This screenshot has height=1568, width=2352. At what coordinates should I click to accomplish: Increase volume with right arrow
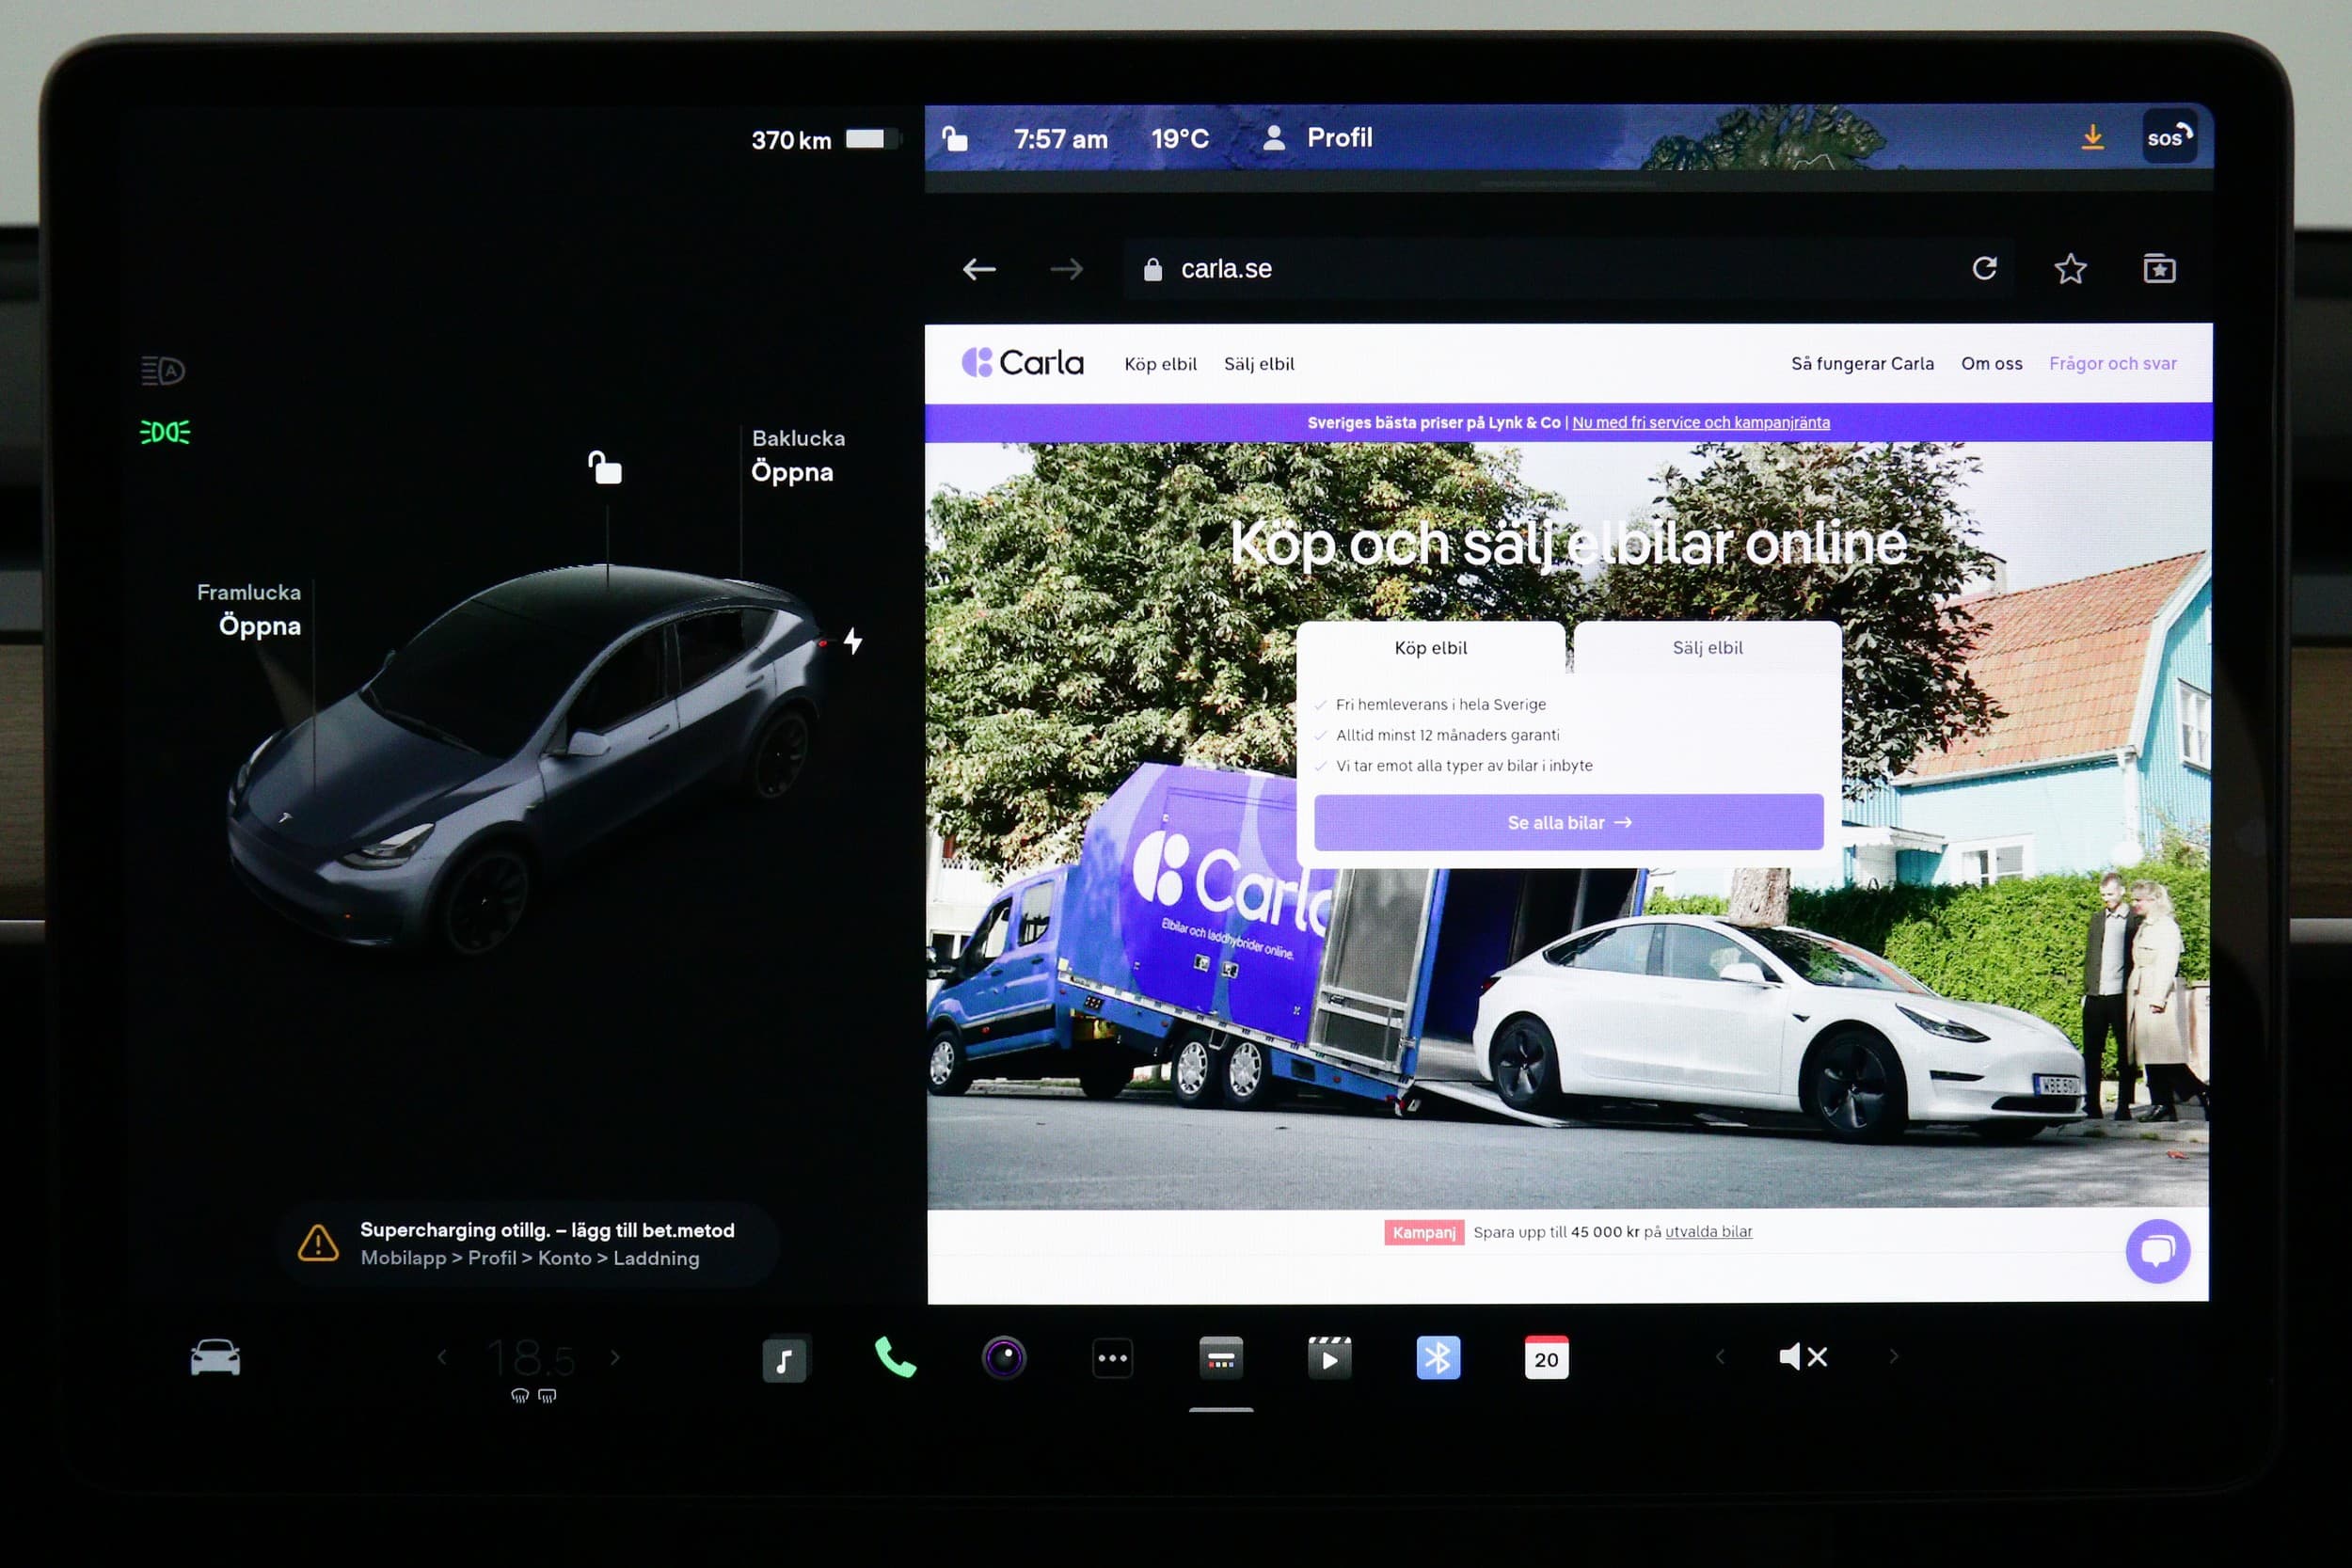(1894, 1357)
